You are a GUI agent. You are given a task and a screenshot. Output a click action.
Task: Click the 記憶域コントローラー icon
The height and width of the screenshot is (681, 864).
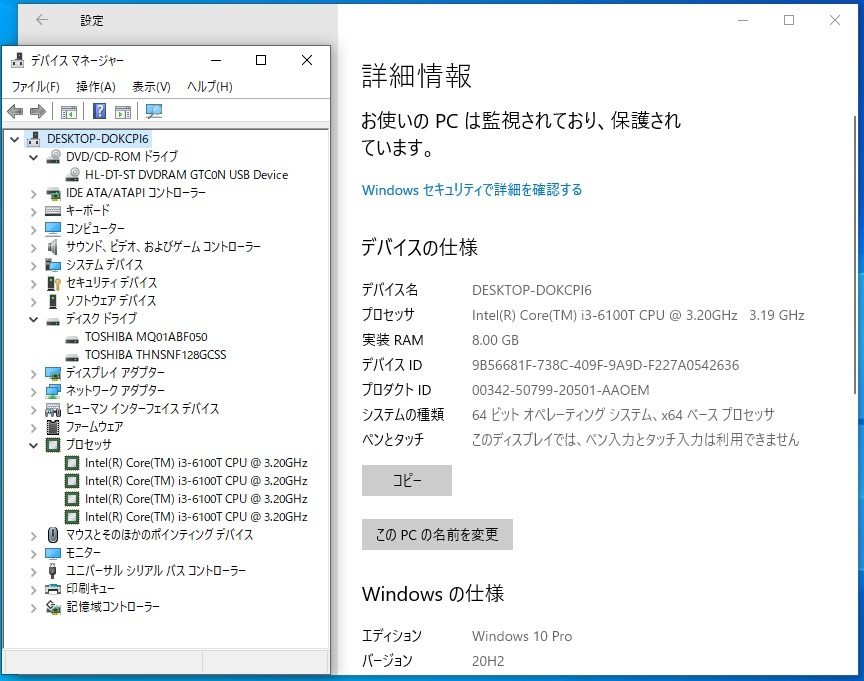(x=53, y=607)
